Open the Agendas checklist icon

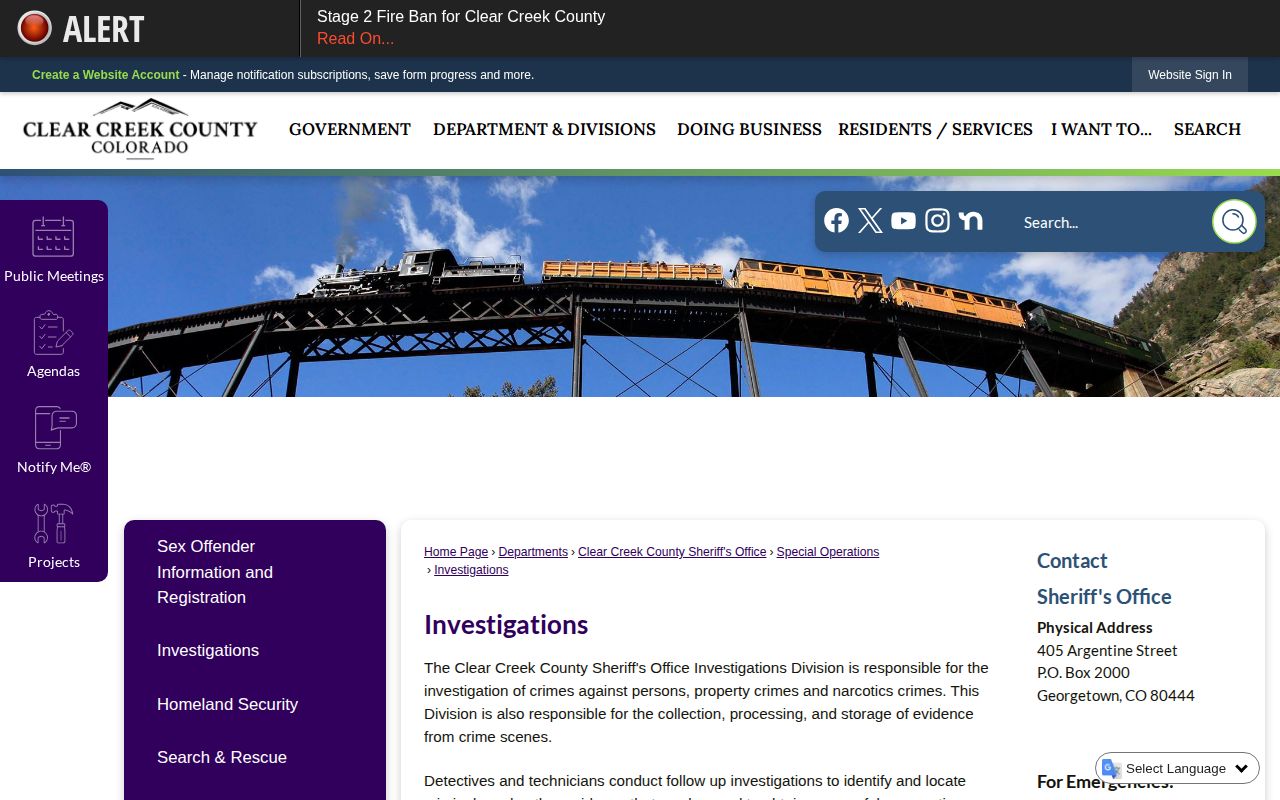53,333
